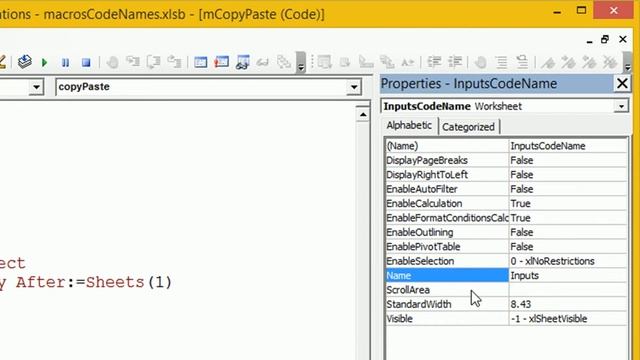Click the code window scroll-up arrow
Screen dimensions: 640x360
363,115
